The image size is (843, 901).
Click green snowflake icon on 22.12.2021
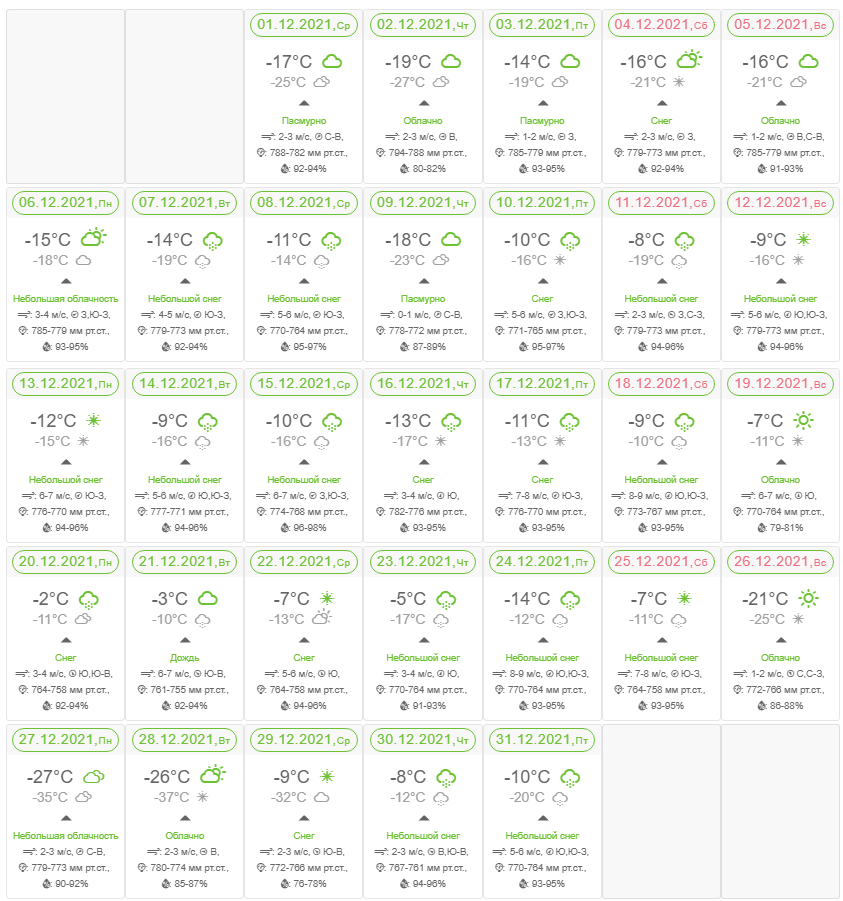pyautogui.click(x=327, y=598)
